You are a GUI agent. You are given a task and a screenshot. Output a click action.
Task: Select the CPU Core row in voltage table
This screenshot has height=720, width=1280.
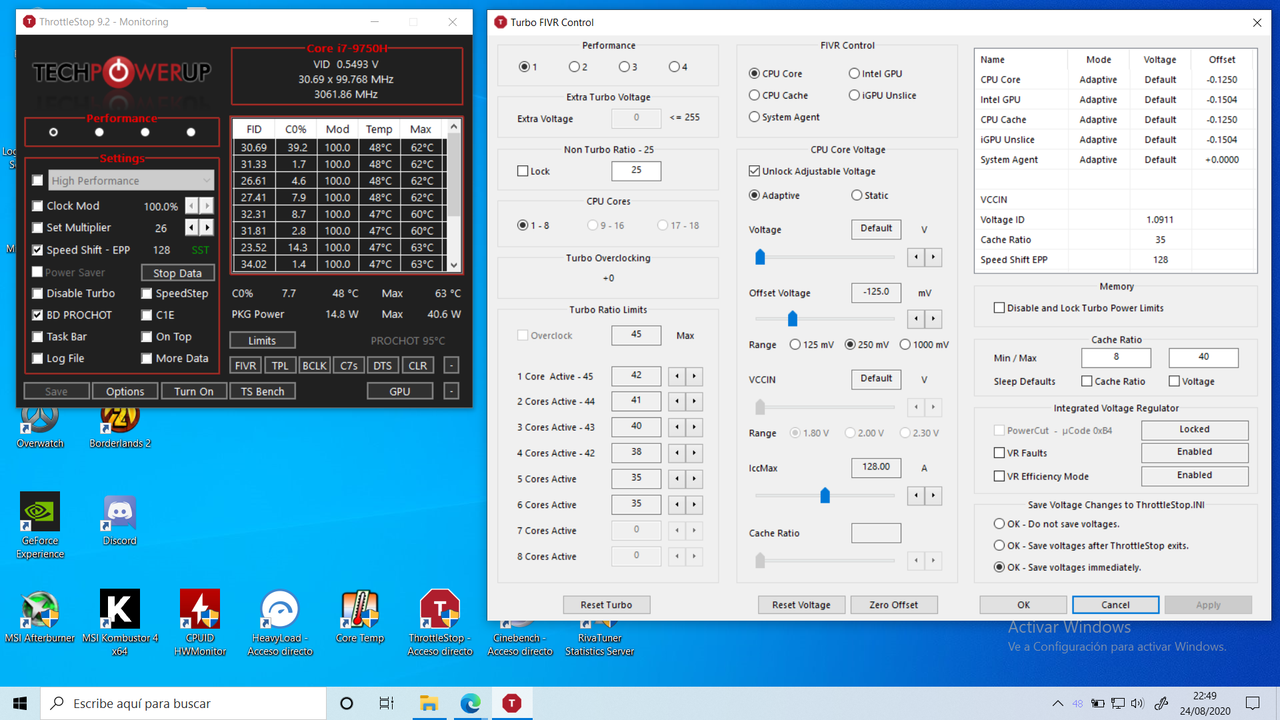pyautogui.click(x=1114, y=80)
